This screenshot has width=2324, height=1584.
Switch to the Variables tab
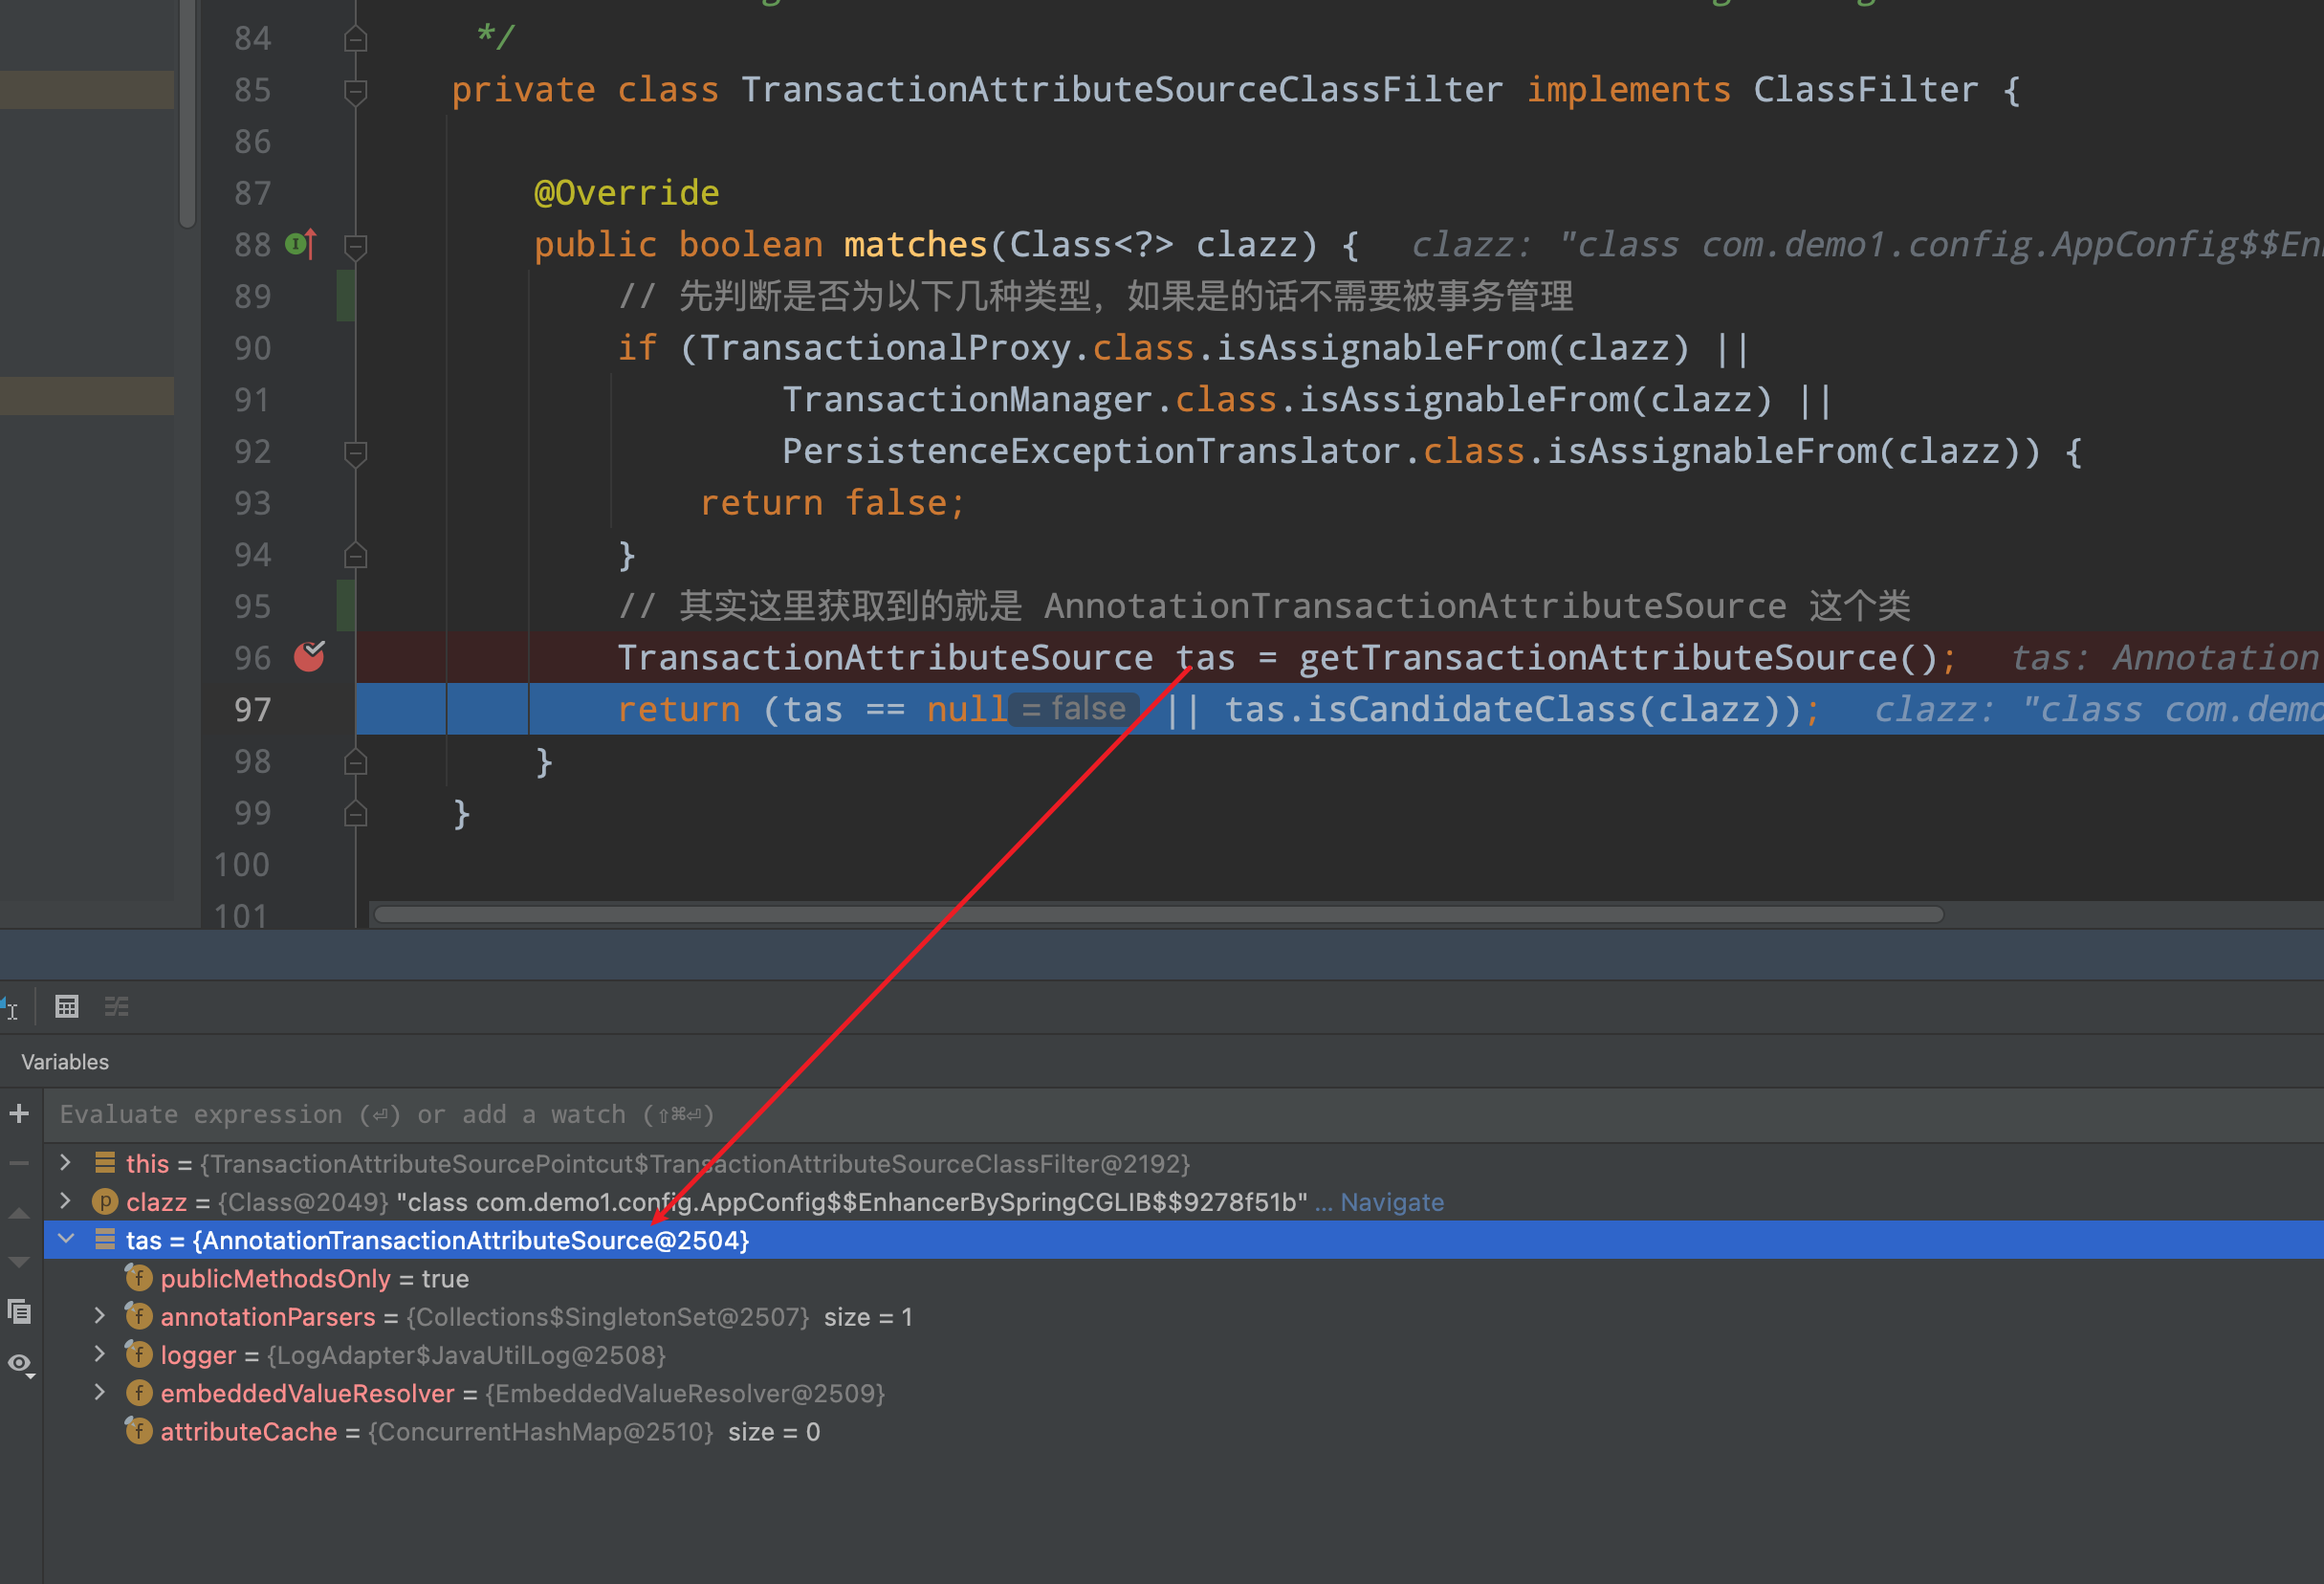64,1061
